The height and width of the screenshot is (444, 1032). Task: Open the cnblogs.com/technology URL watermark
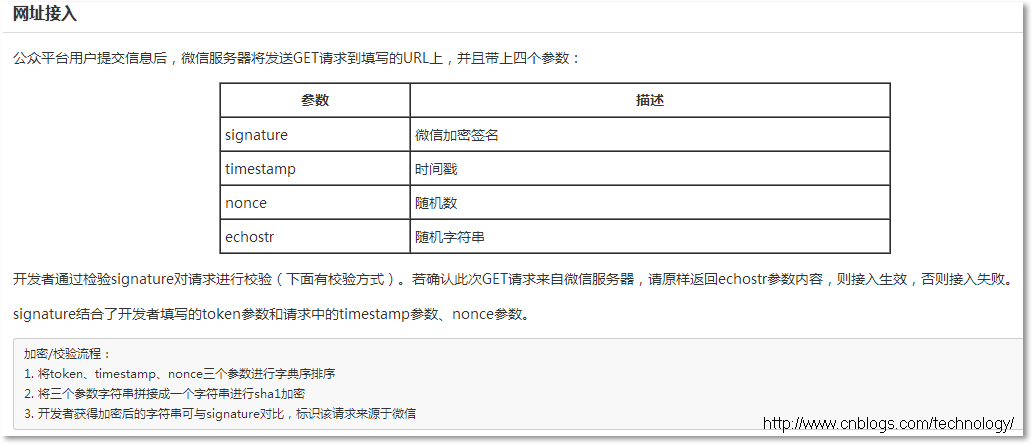(888, 424)
